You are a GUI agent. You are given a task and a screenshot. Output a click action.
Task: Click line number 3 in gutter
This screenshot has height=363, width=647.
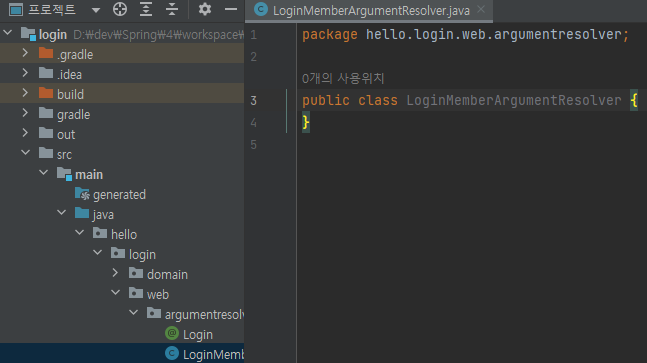coord(253,101)
